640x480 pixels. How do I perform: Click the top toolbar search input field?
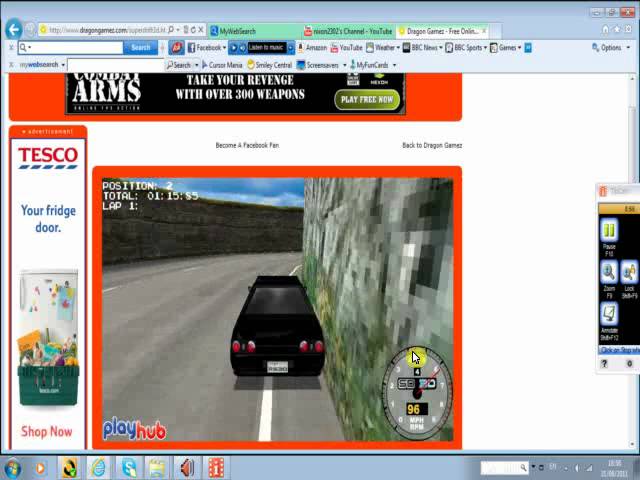click(71, 48)
